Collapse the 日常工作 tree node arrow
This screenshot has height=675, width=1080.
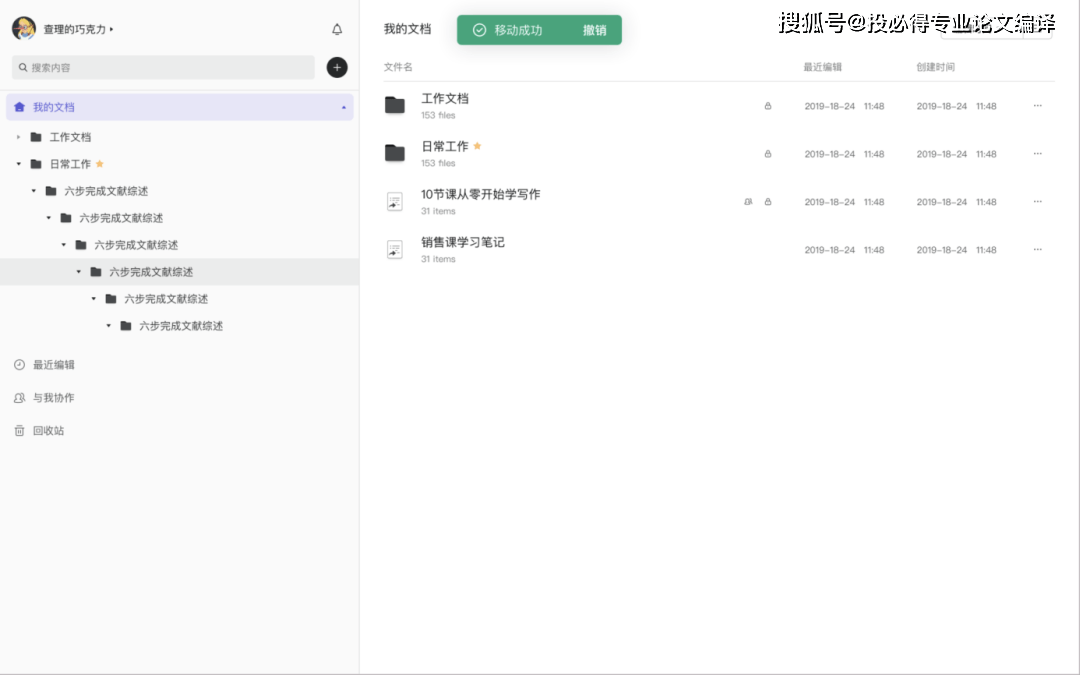click(x=19, y=164)
